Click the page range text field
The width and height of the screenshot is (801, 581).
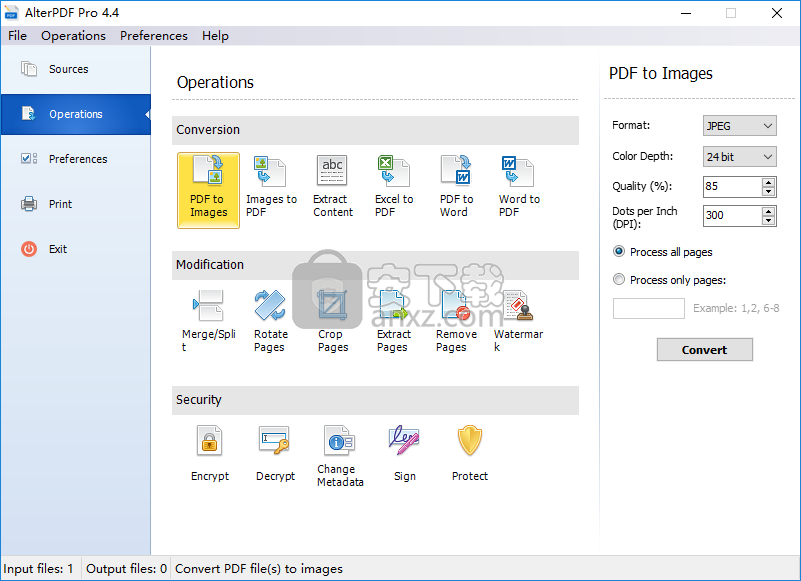(648, 308)
